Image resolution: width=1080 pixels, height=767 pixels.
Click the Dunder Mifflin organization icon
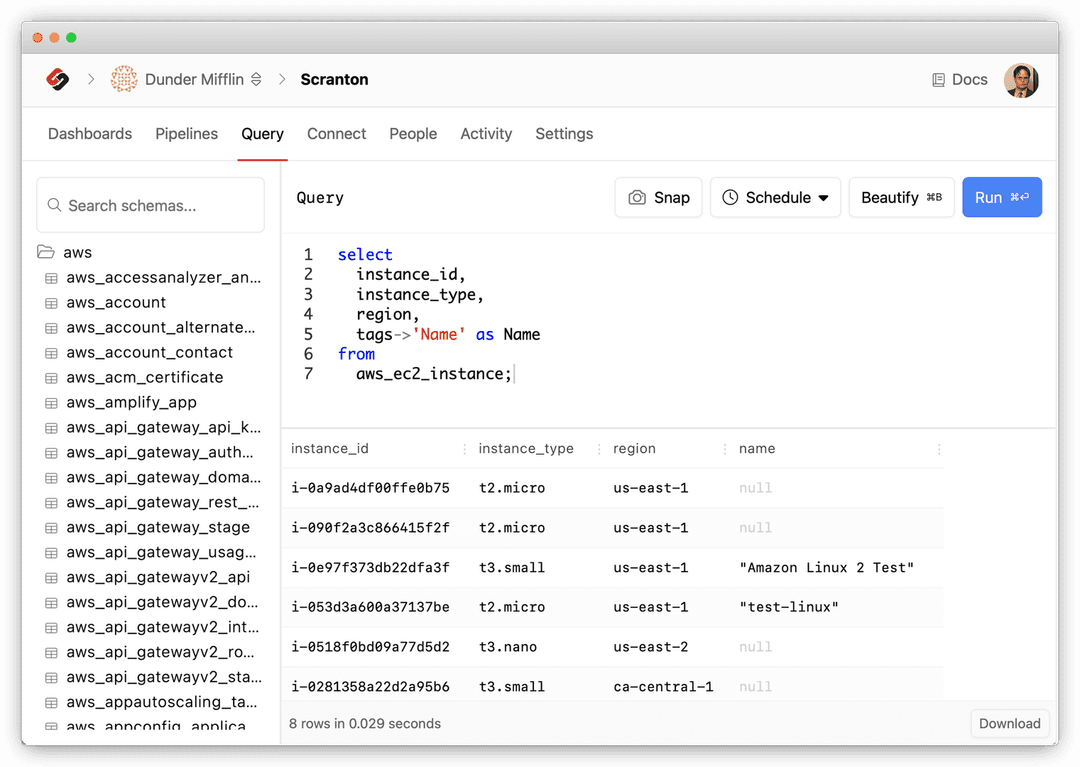click(124, 79)
